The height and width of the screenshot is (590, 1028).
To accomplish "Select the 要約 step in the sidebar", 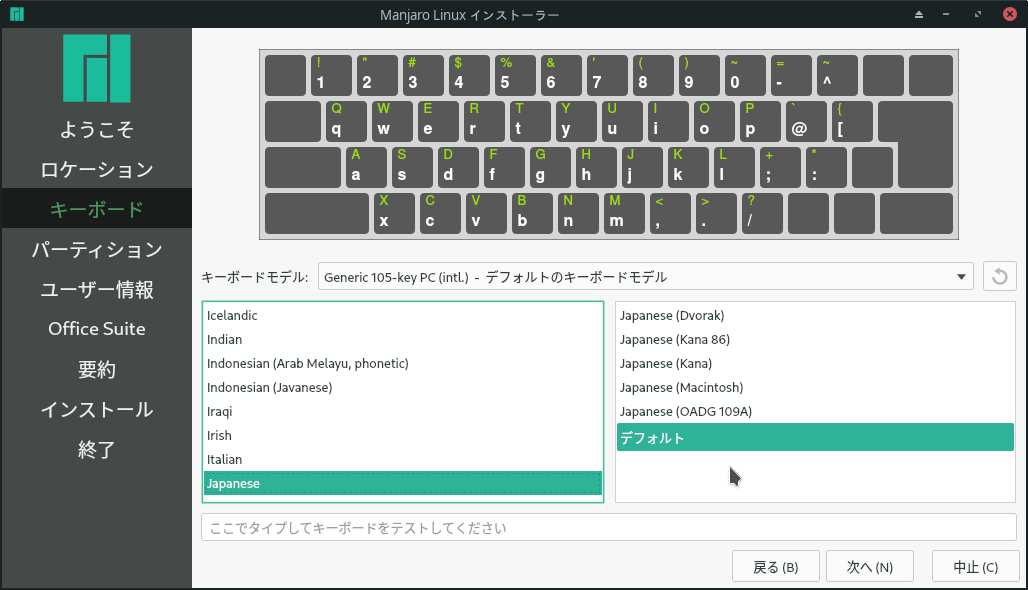I will click(x=96, y=369).
